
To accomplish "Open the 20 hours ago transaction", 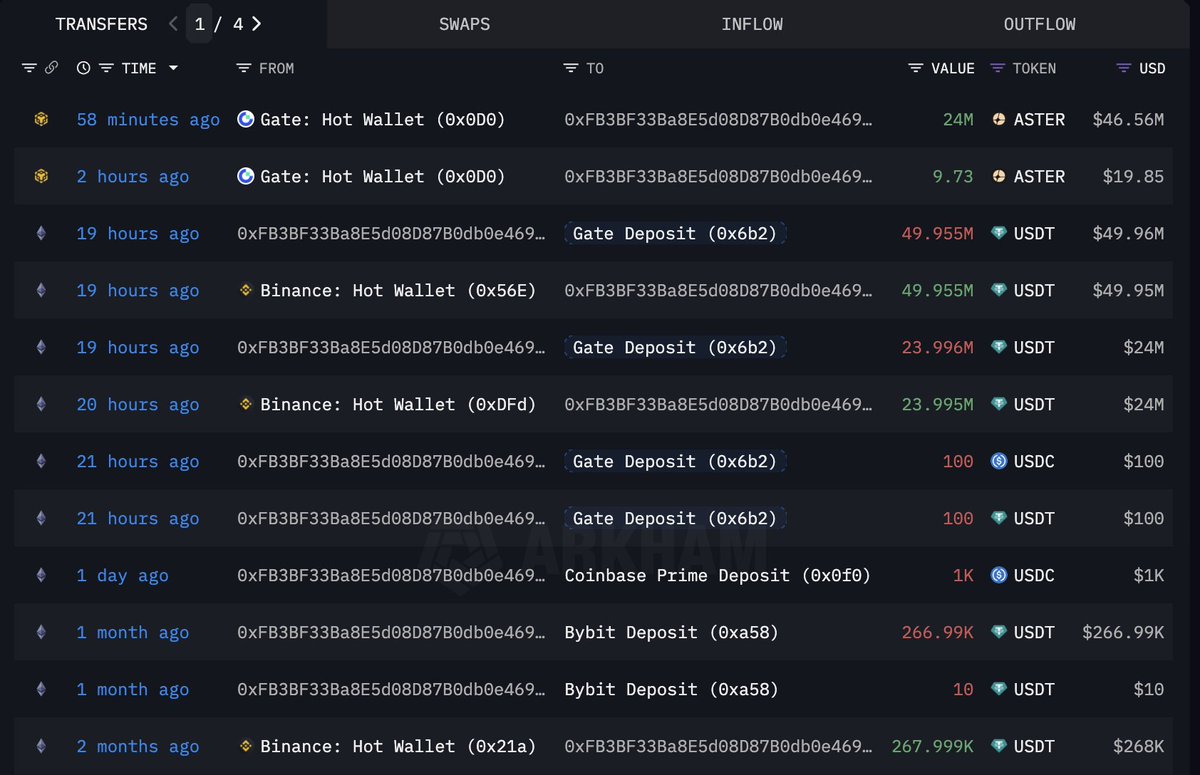I will click(138, 404).
